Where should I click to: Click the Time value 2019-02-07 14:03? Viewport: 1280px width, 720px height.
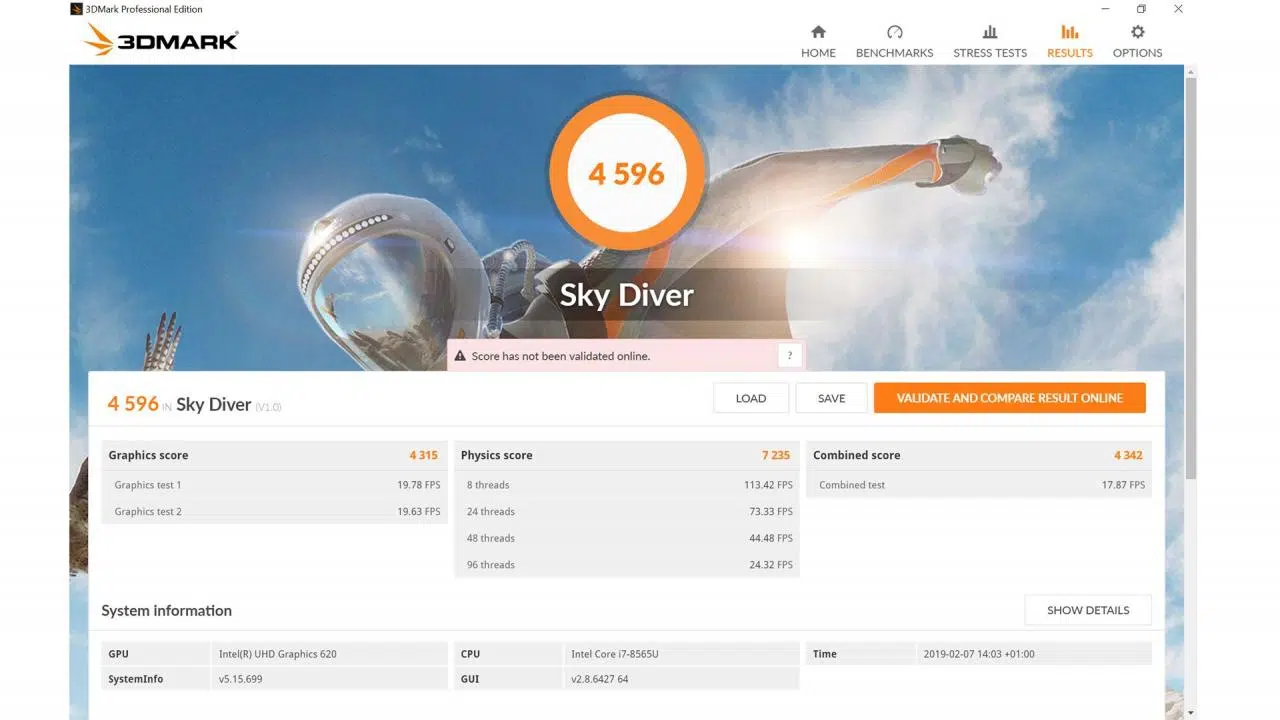coord(979,654)
